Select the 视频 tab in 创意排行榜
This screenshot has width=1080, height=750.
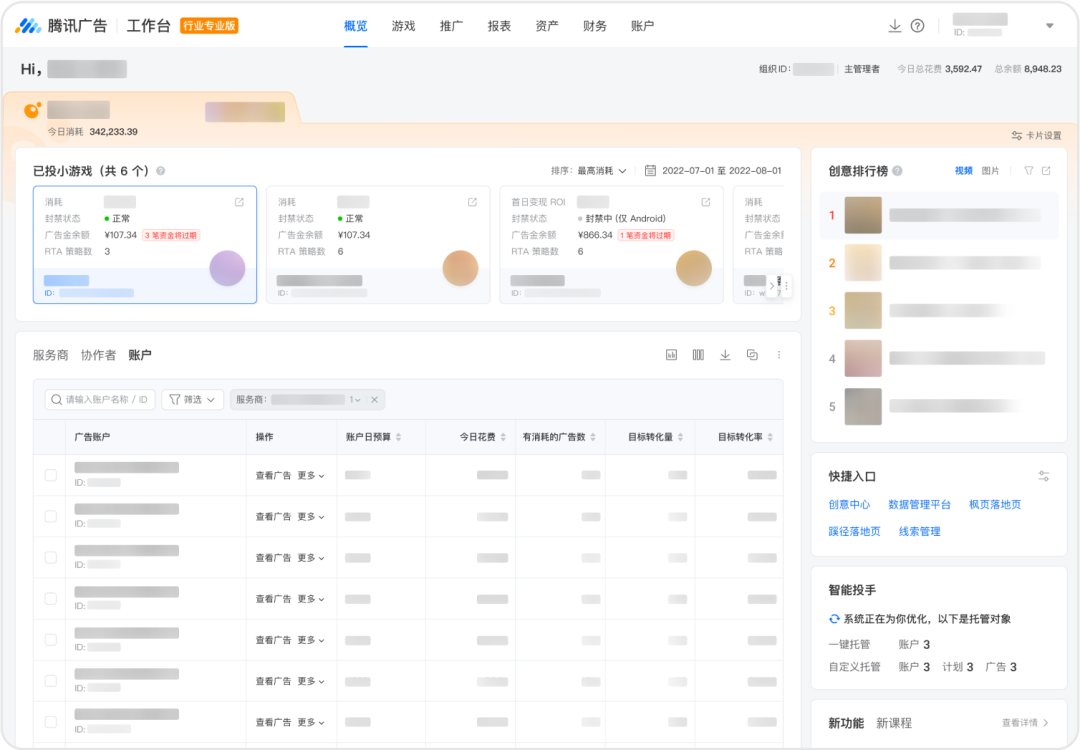coord(963,170)
